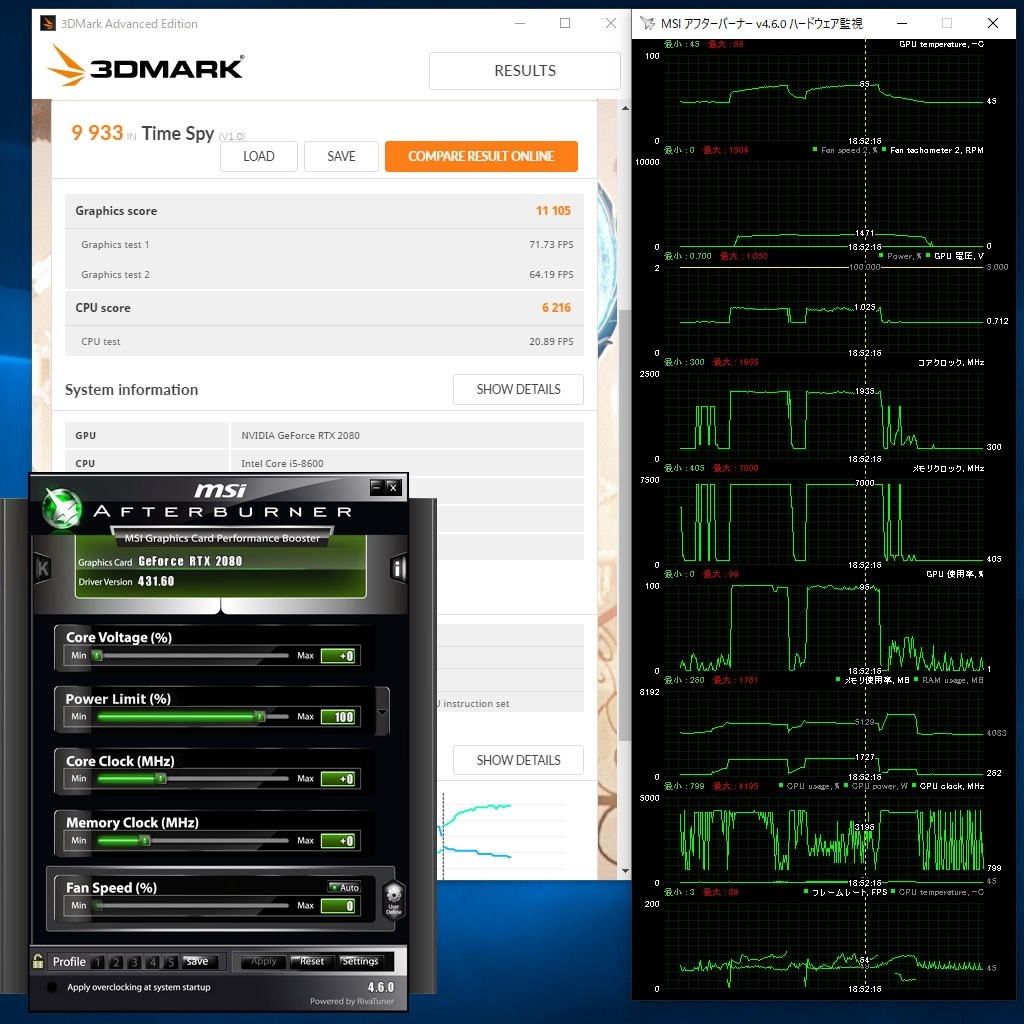Click the Core Voltage slider handle

click(x=97, y=655)
